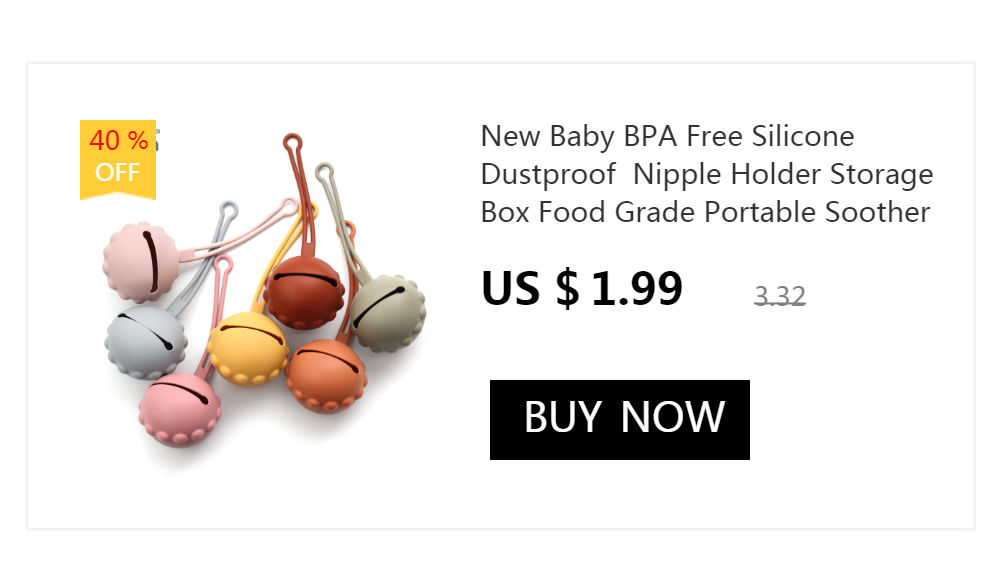Click the sage green pacifier holder ball
1000x580 pixels.
click(388, 313)
